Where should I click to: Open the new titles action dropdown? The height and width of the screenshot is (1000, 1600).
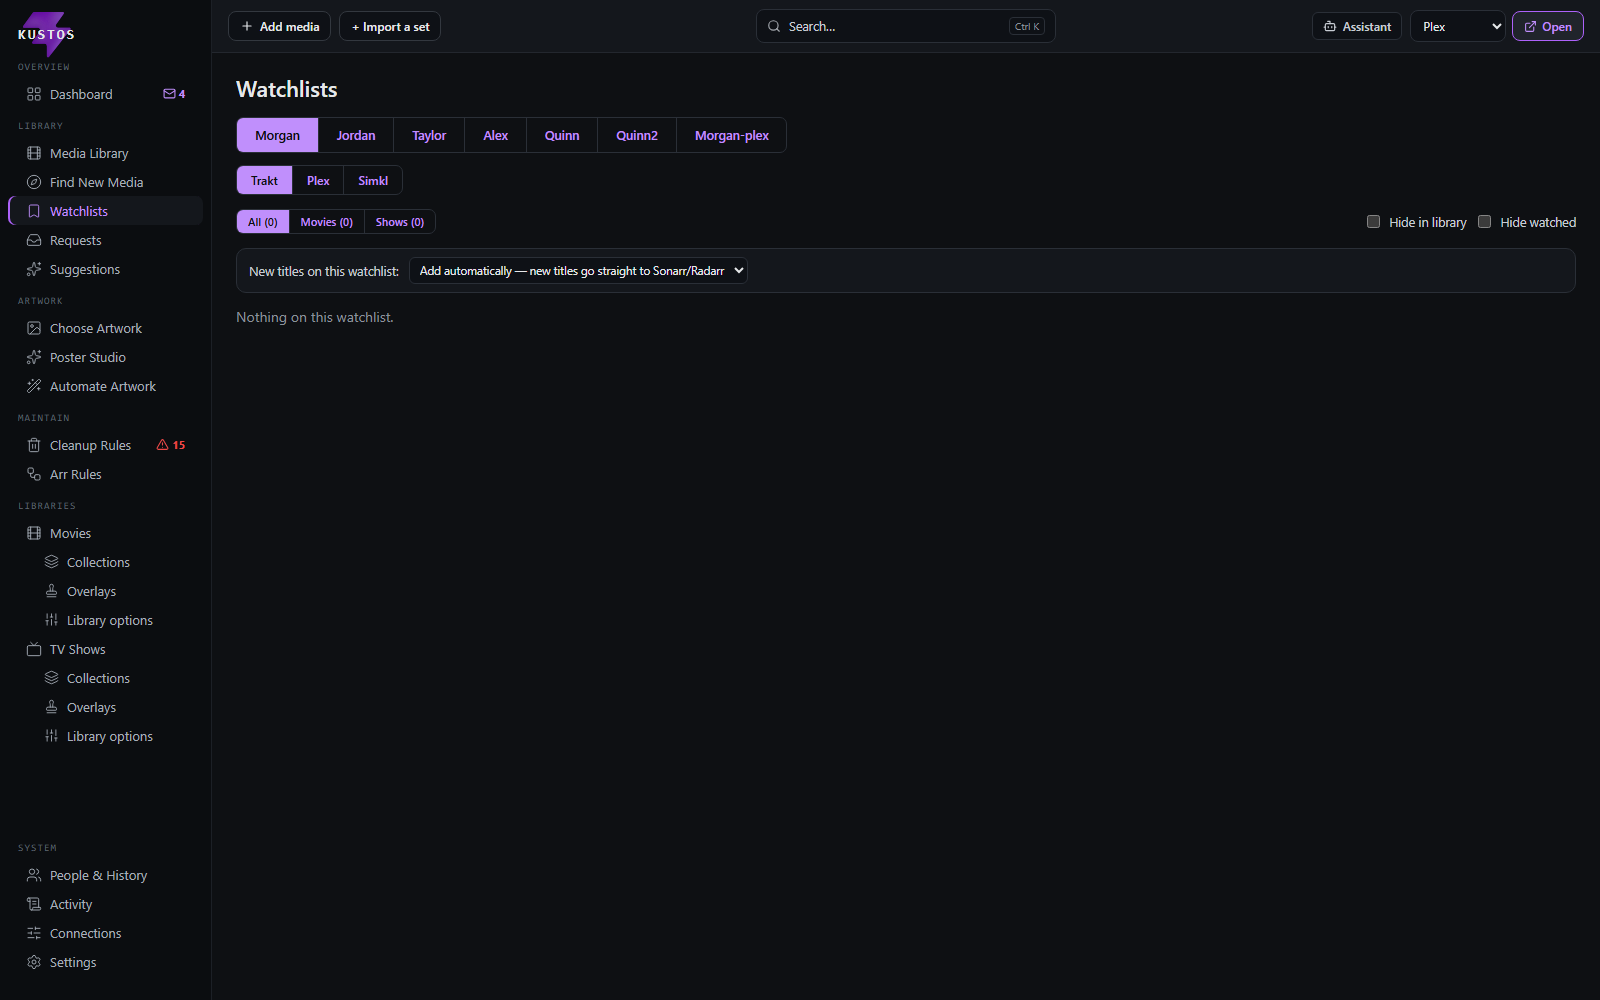(x=578, y=271)
